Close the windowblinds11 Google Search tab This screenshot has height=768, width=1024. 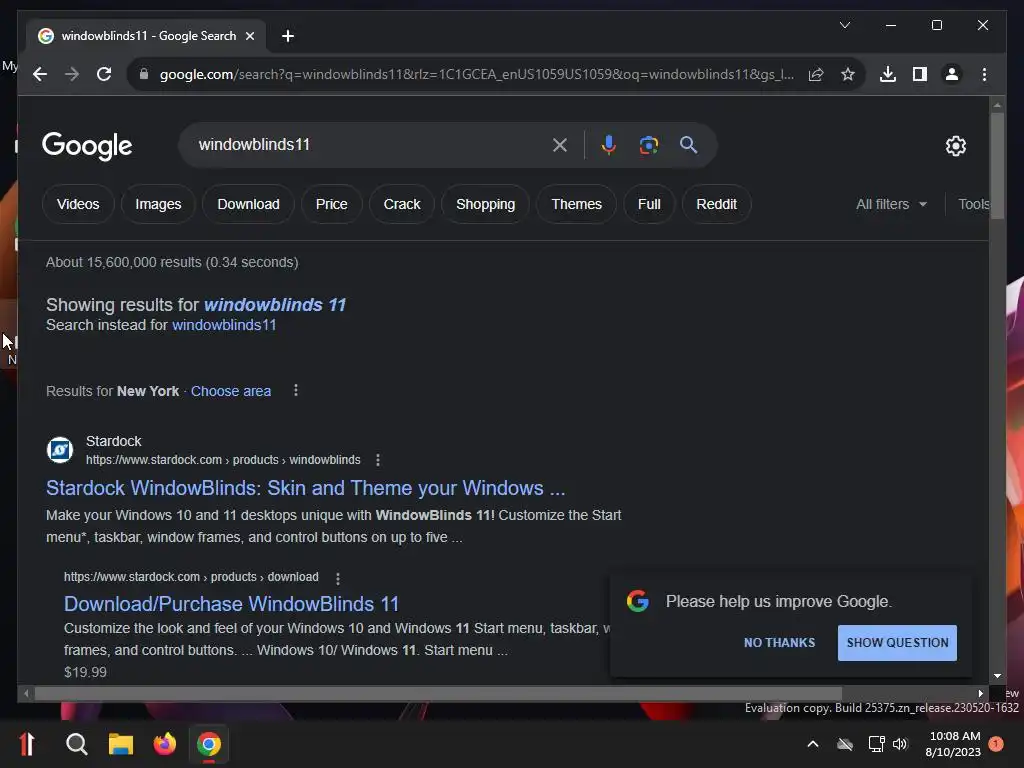[x=249, y=36]
